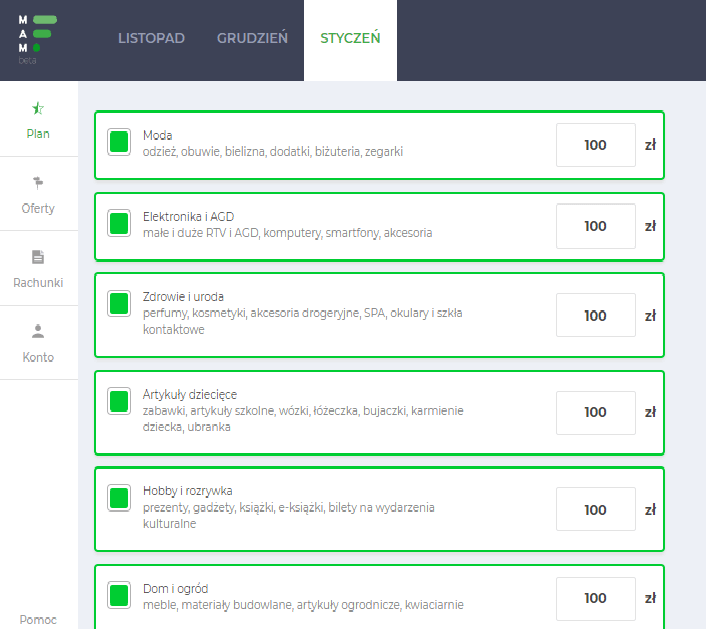Screen dimensions: 706x629
Task: Switch to the Listopad tab
Action: tap(151, 39)
